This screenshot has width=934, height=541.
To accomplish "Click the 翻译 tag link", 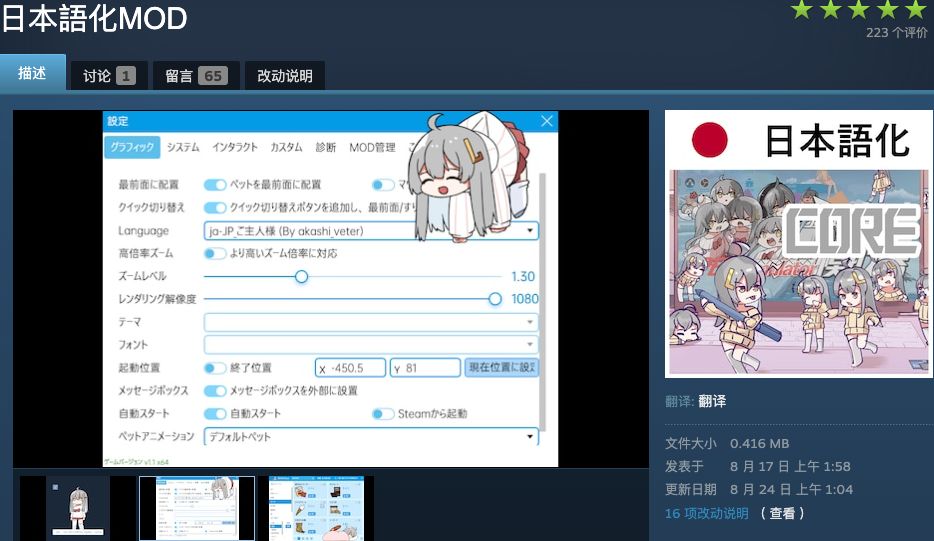I will pyautogui.click(x=712, y=401).
